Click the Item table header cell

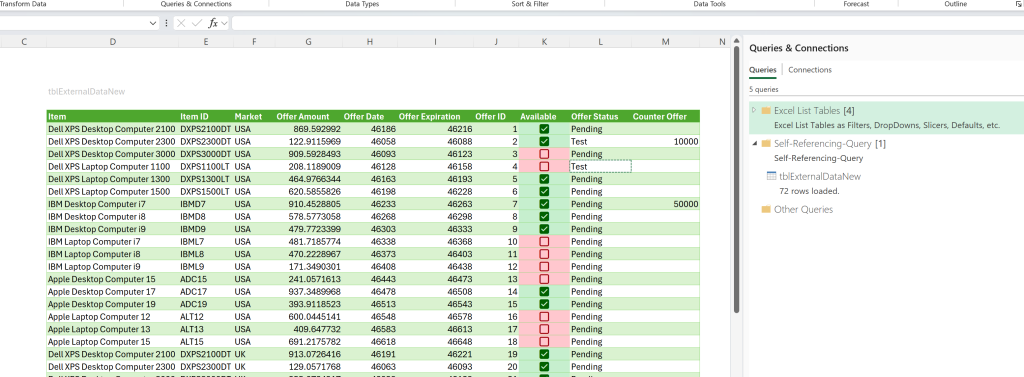pos(112,117)
